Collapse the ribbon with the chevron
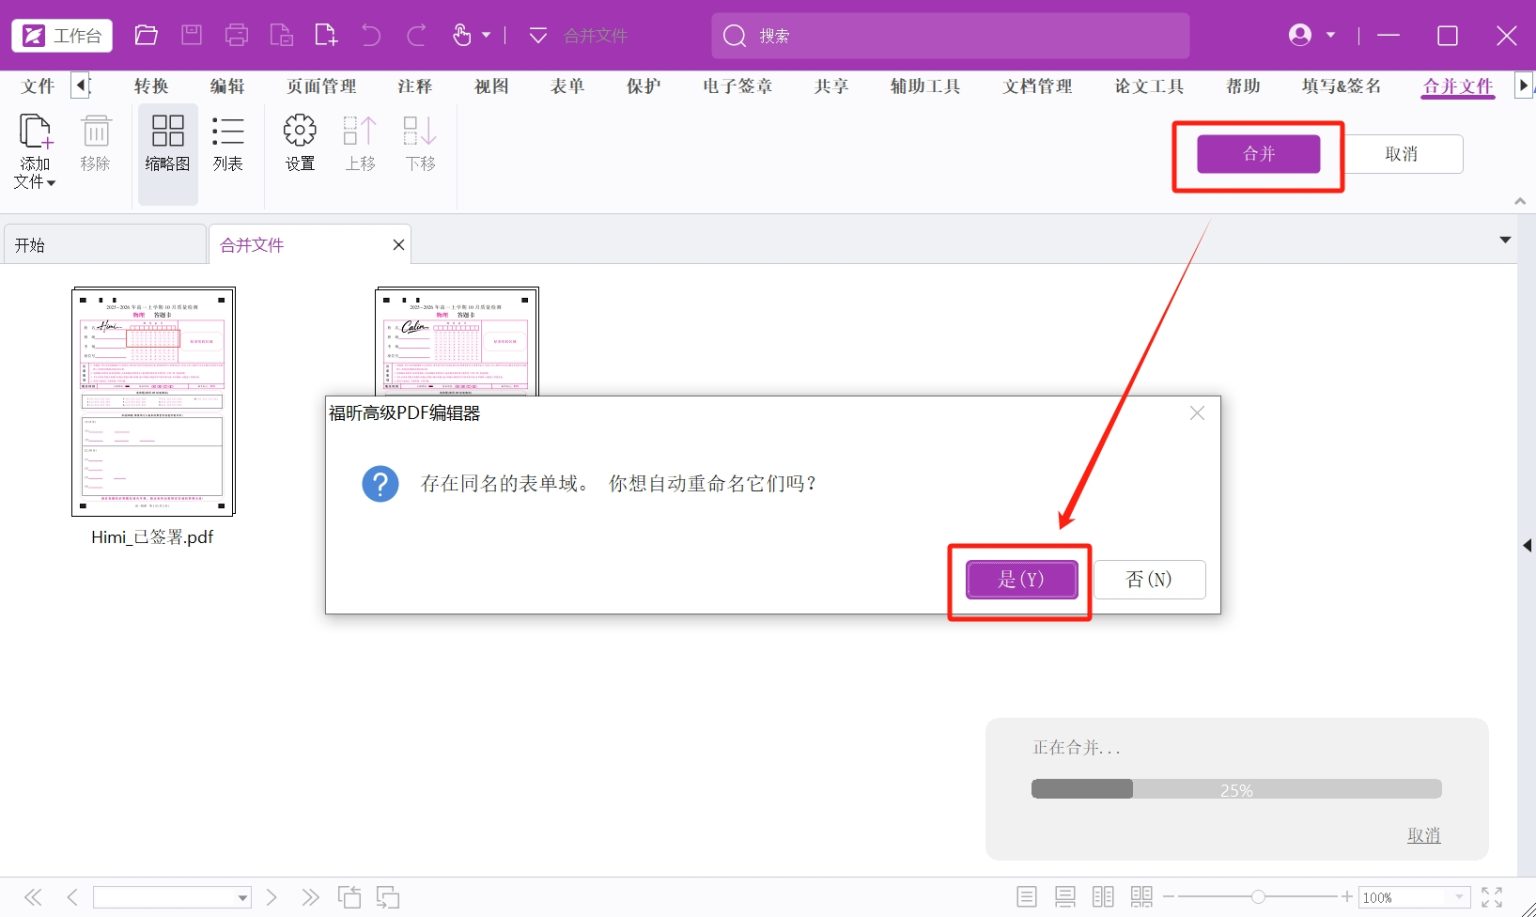The height and width of the screenshot is (917, 1536). 1520,201
